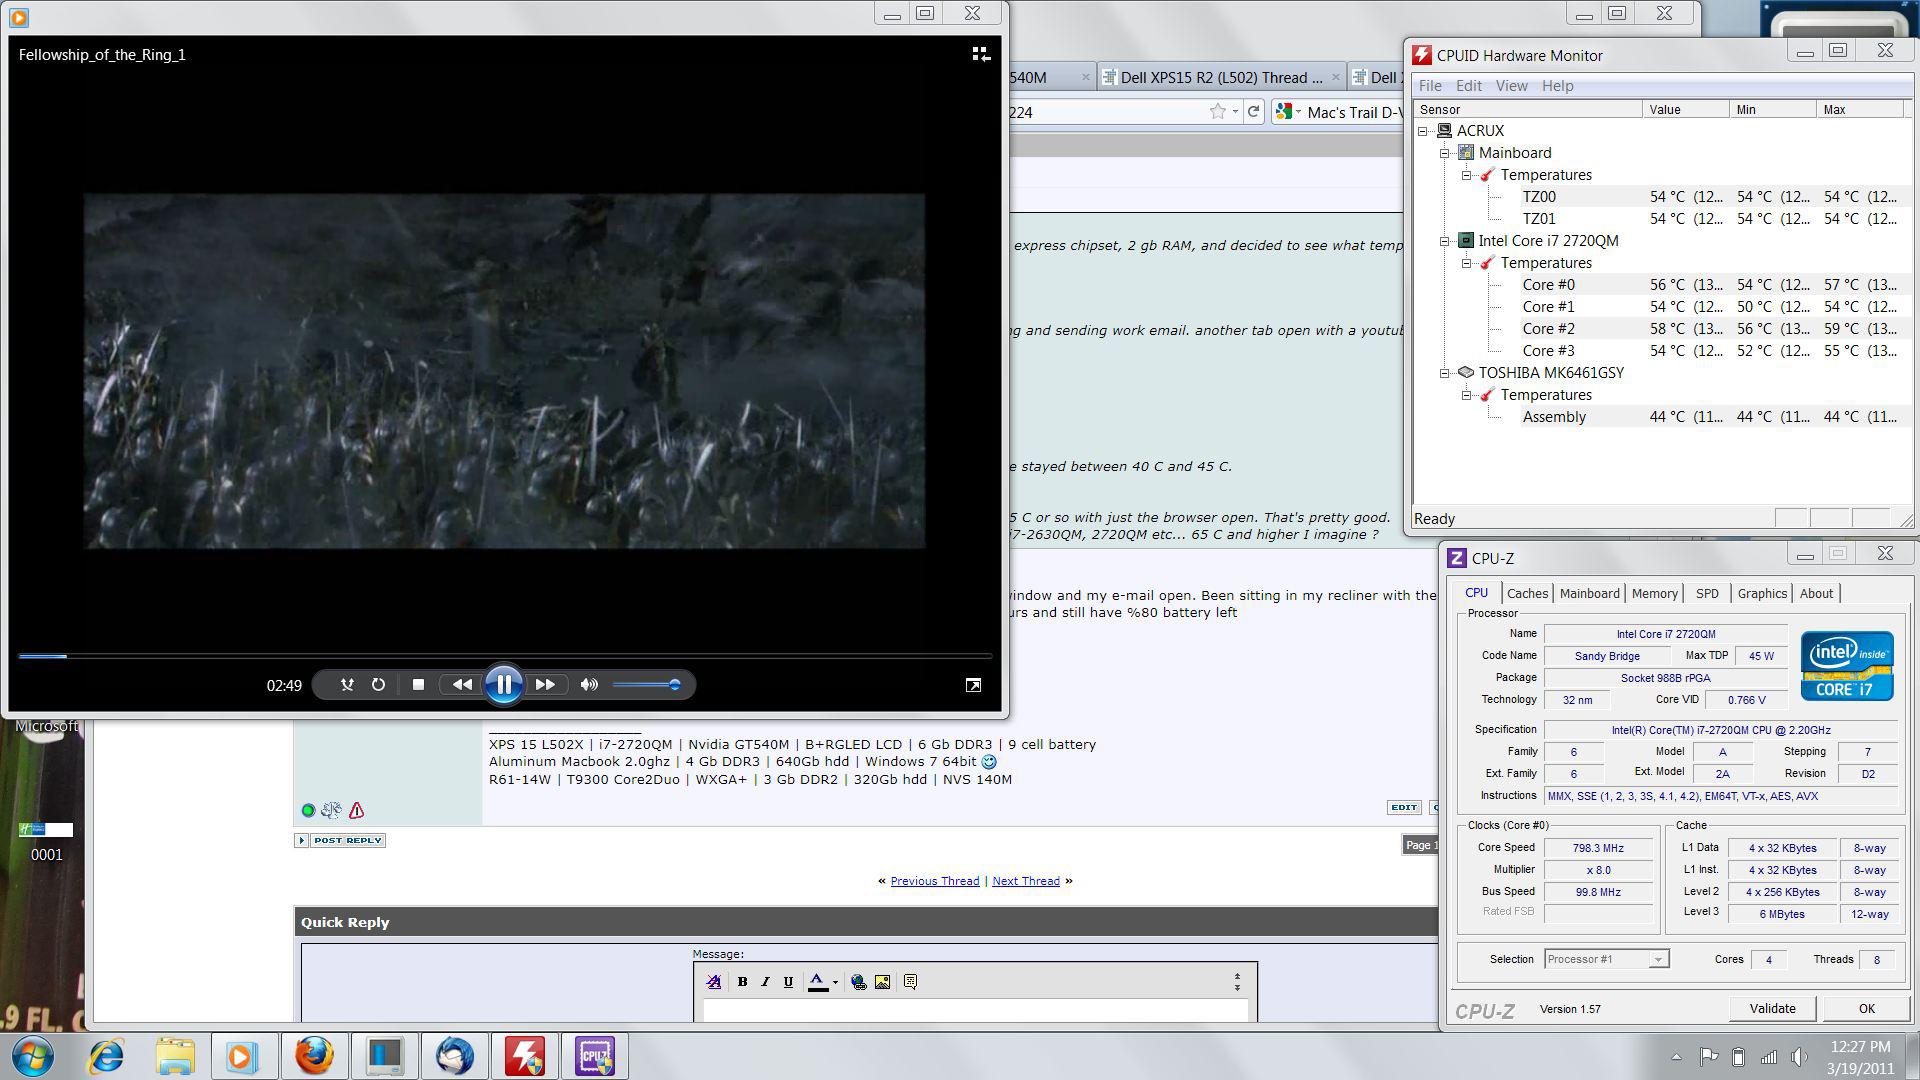Collapse the ACRUX root tree node
Screen dimensions: 1920x1080
[x=1423, y=131]
